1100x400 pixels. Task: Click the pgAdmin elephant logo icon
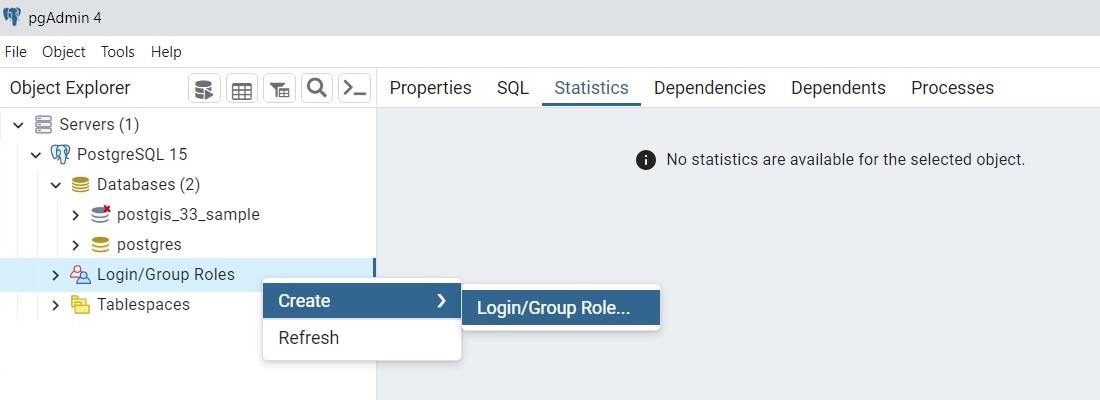pyautogui.click(x=12, y=17)
